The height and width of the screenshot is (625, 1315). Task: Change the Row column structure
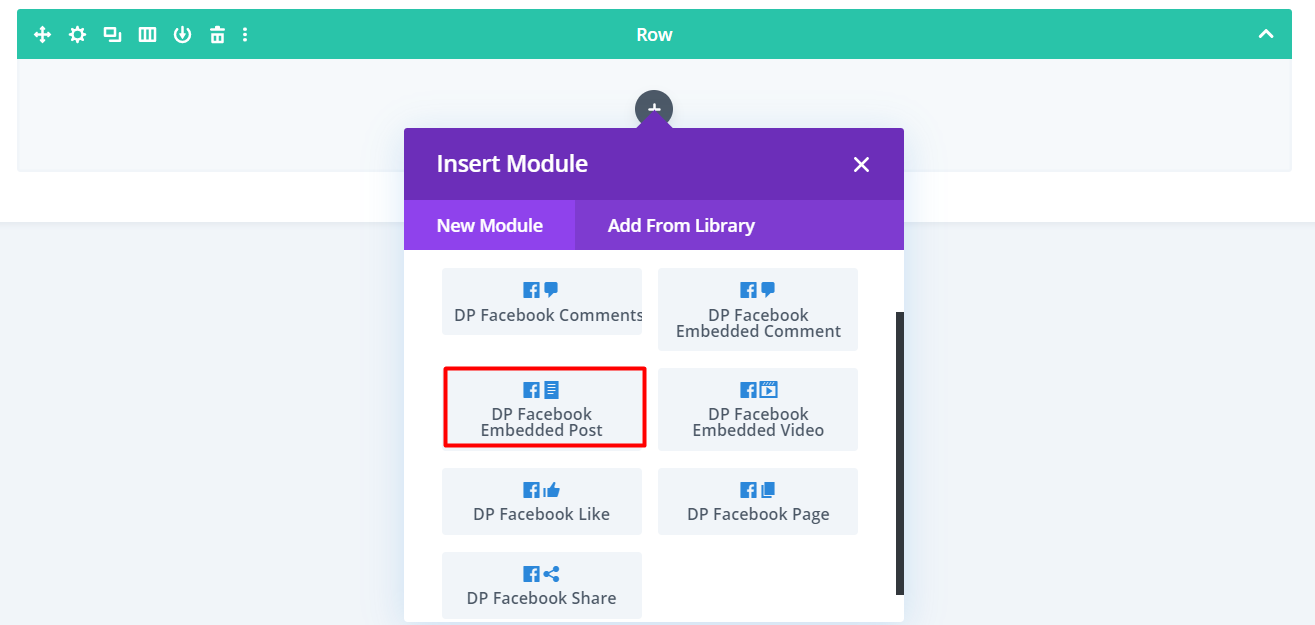coord(147,33)
